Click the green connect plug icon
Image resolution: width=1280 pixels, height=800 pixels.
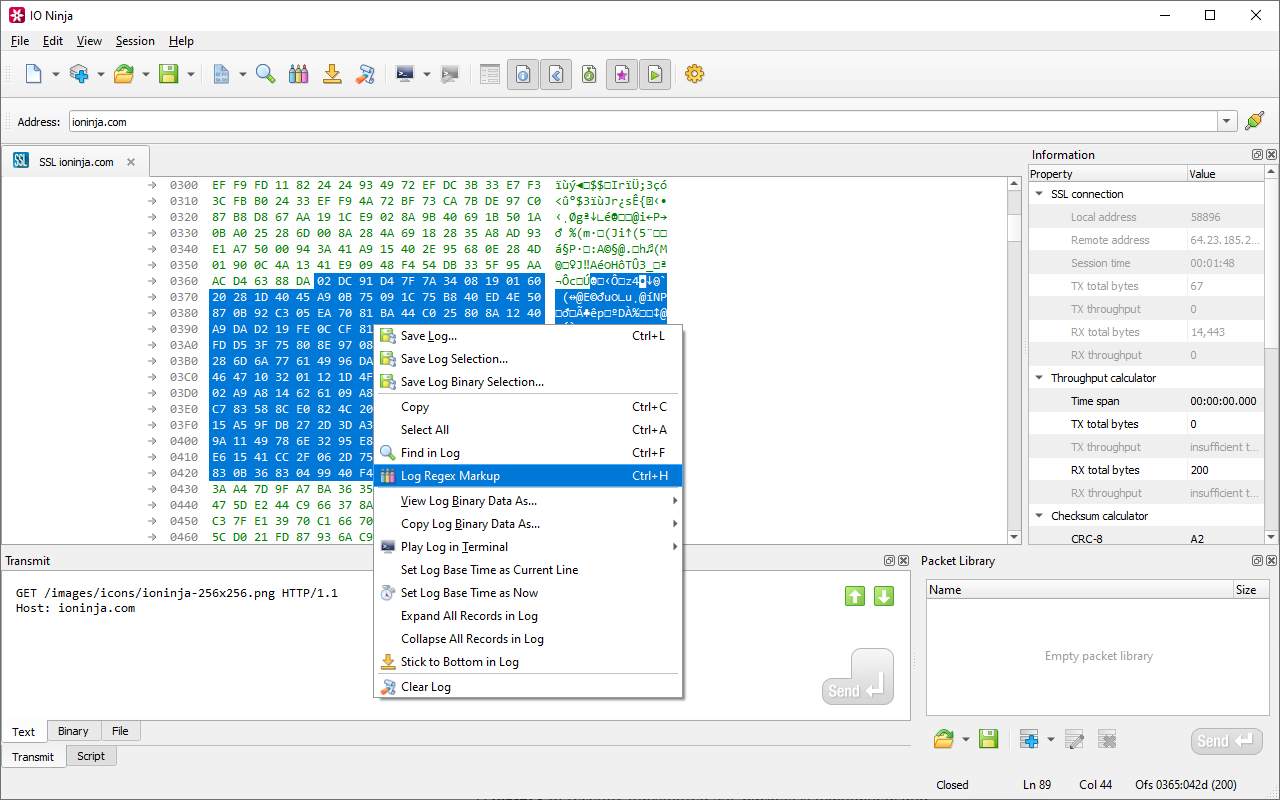point(1254,121)
